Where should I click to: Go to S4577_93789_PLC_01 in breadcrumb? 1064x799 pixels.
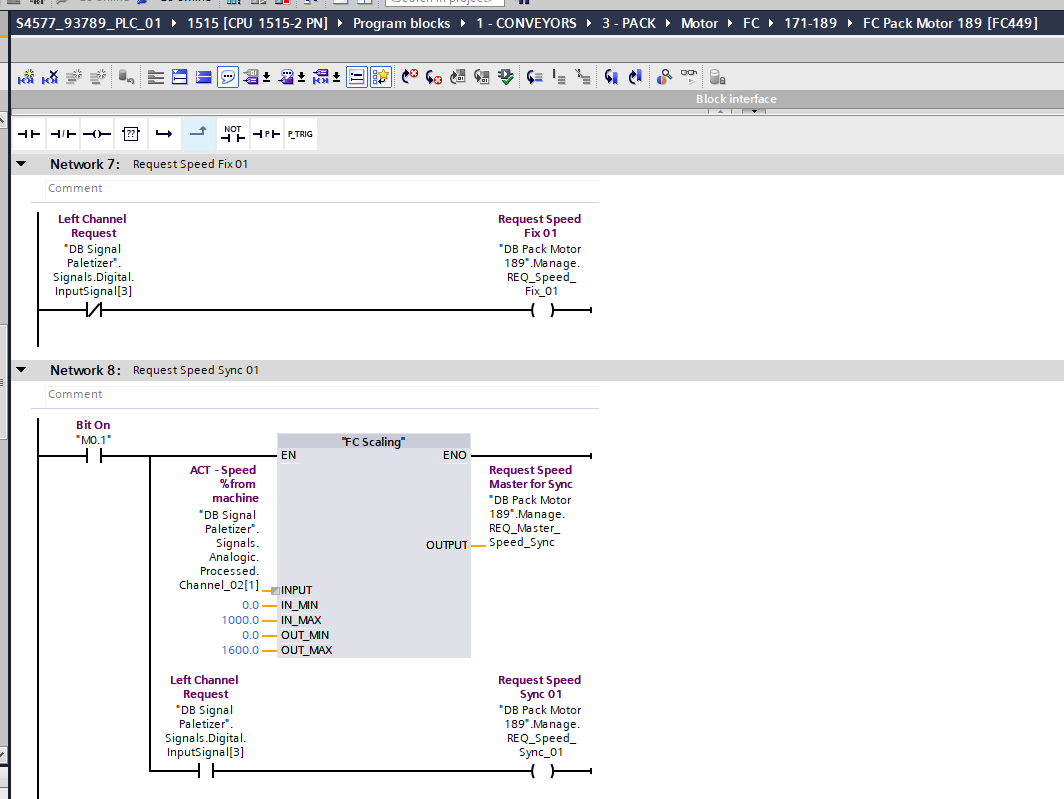pyautogui.click(x=89, y=23)
